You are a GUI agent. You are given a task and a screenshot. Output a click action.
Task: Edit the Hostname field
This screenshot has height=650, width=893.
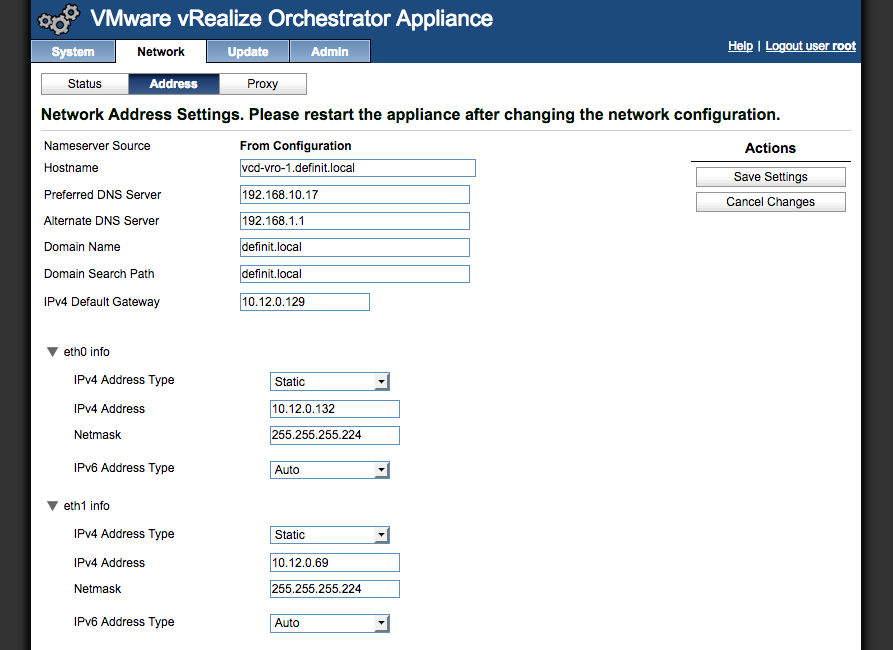click(x=358, y=168)
